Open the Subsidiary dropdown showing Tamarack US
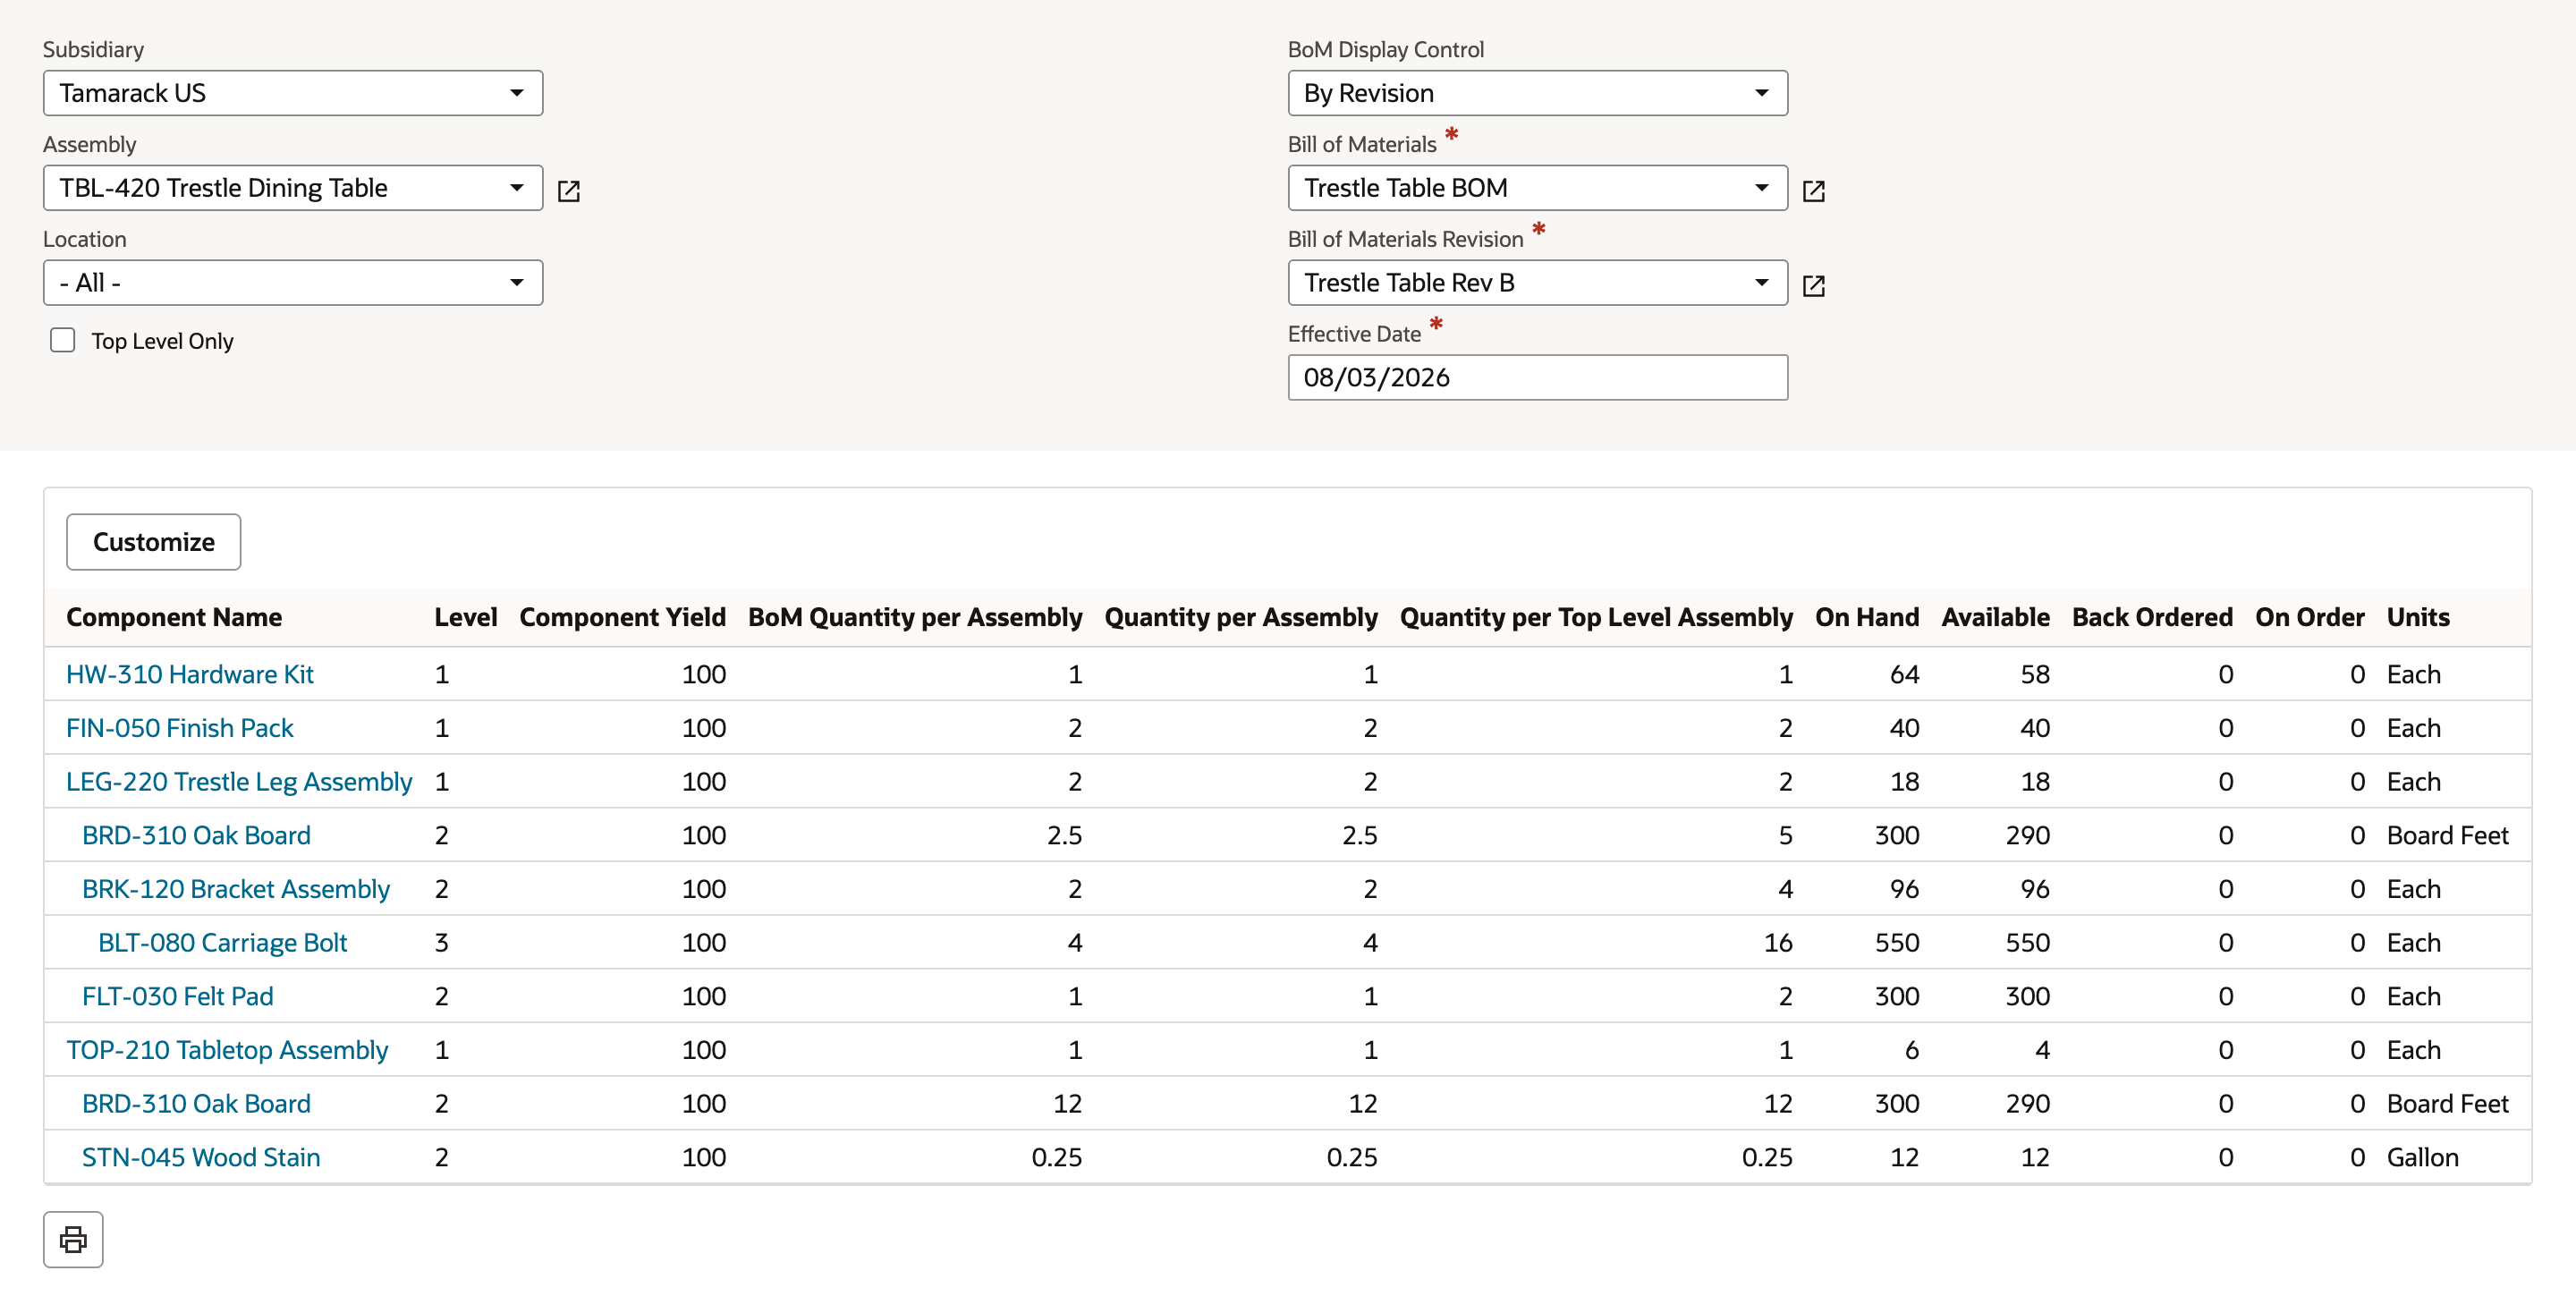Image resolution: width=2576 pixels, height=1313 pixels. (x=293, y=93)
